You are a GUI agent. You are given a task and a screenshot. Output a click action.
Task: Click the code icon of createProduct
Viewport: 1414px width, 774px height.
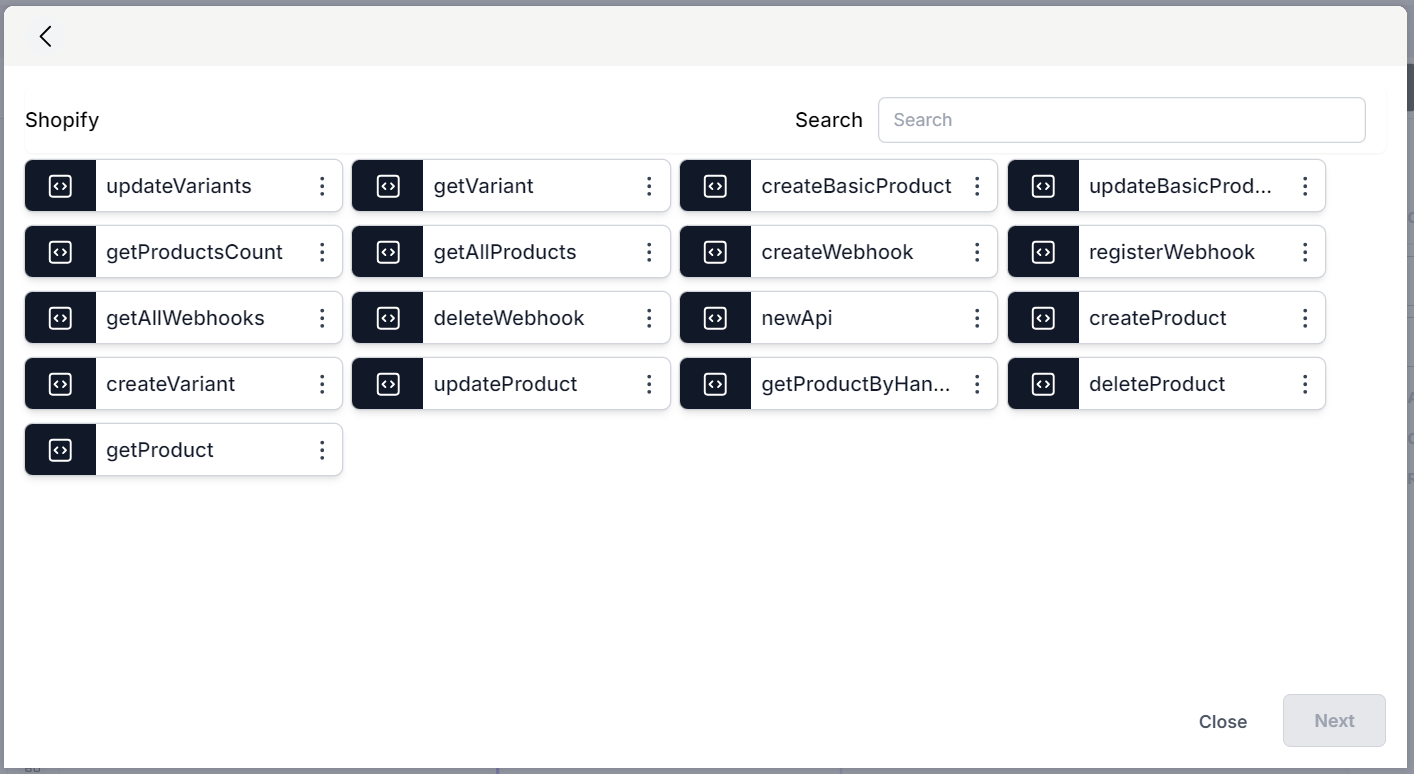pos(1043,318)
